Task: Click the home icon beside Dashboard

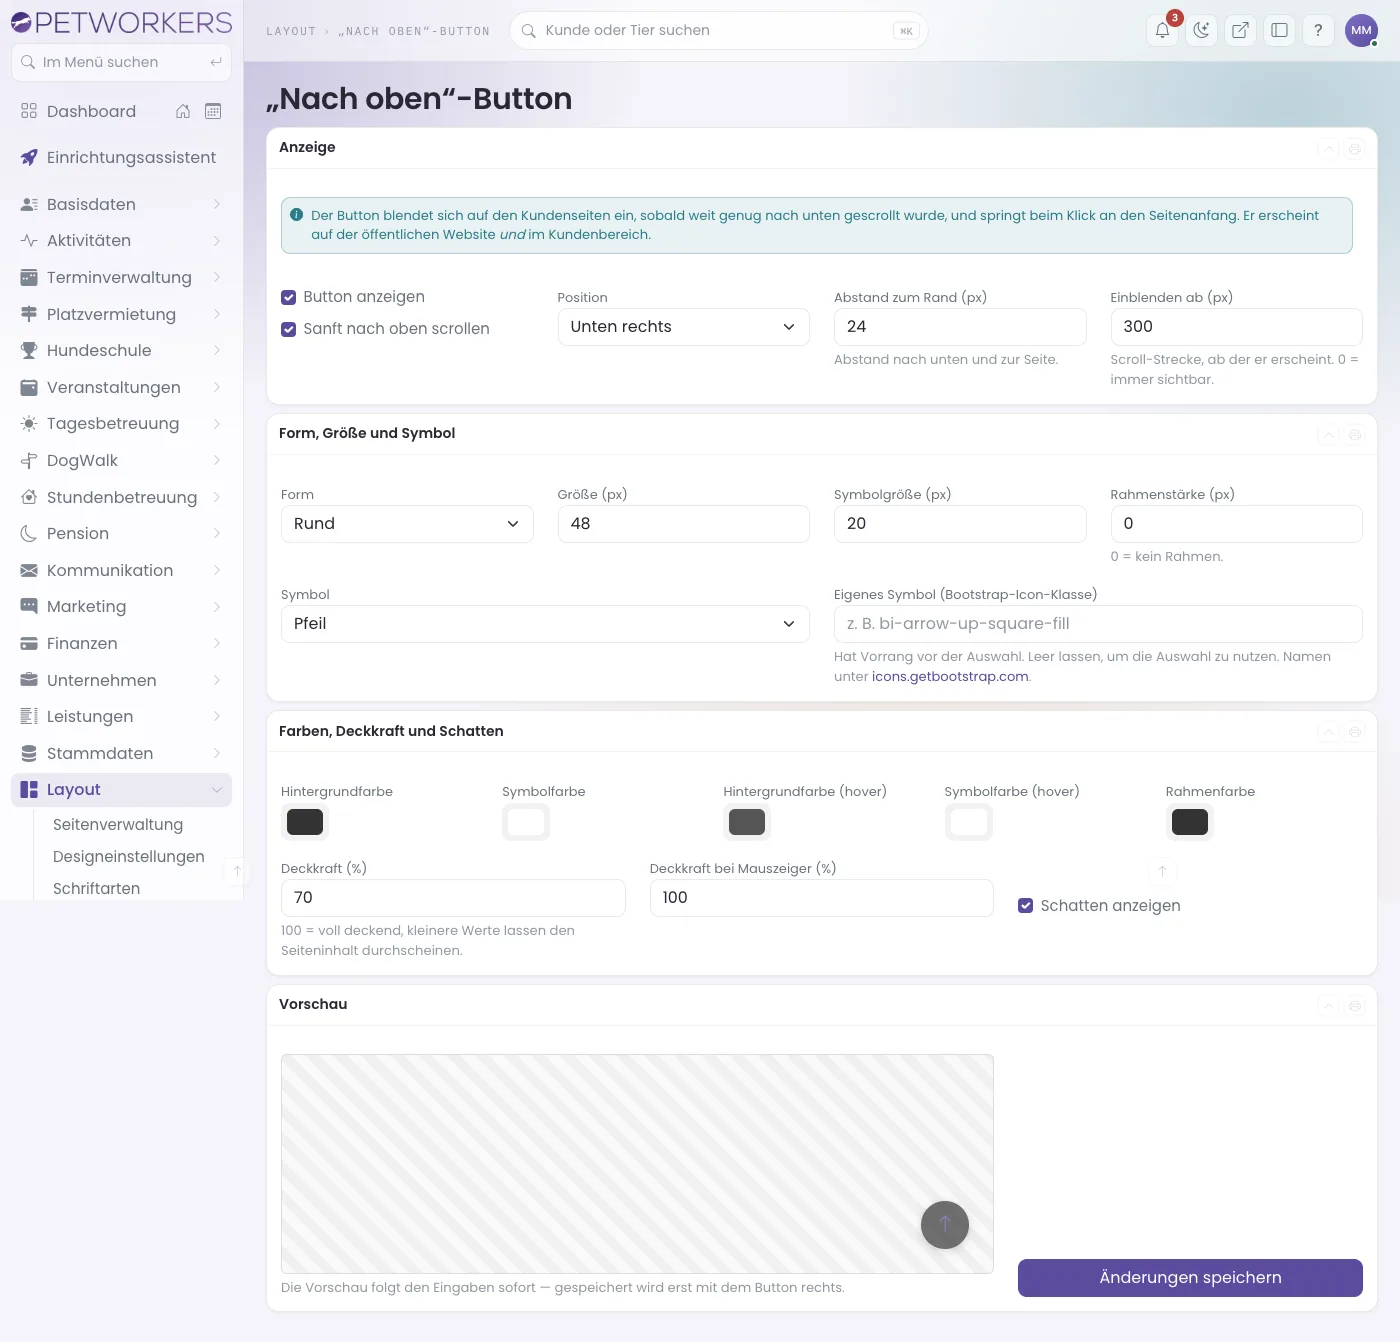Action: 183,111
